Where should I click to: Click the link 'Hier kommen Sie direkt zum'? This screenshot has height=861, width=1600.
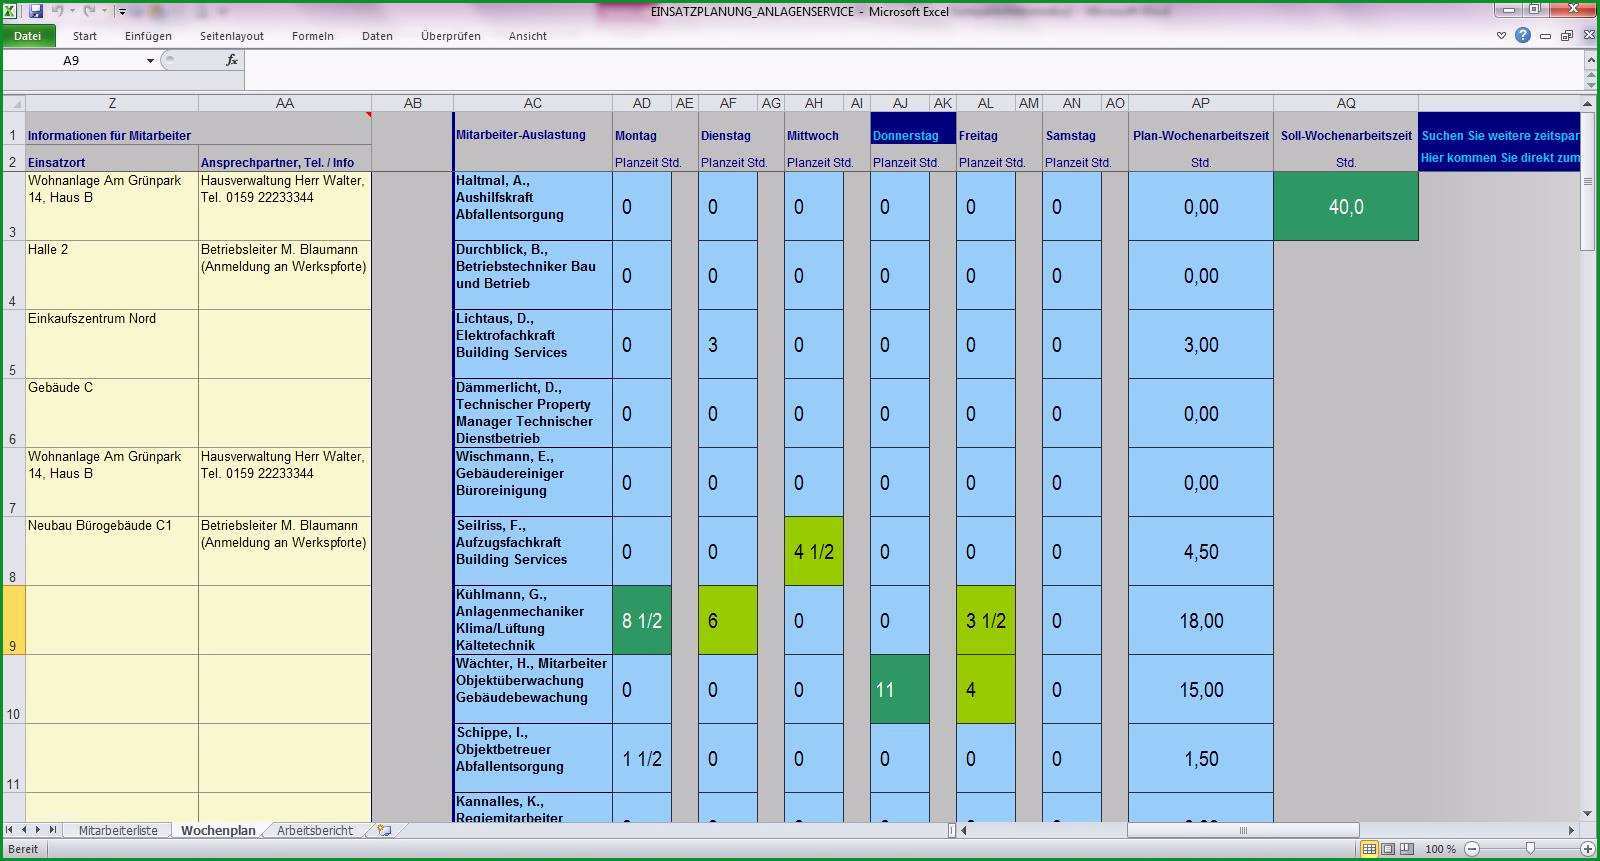[1500, 158]
